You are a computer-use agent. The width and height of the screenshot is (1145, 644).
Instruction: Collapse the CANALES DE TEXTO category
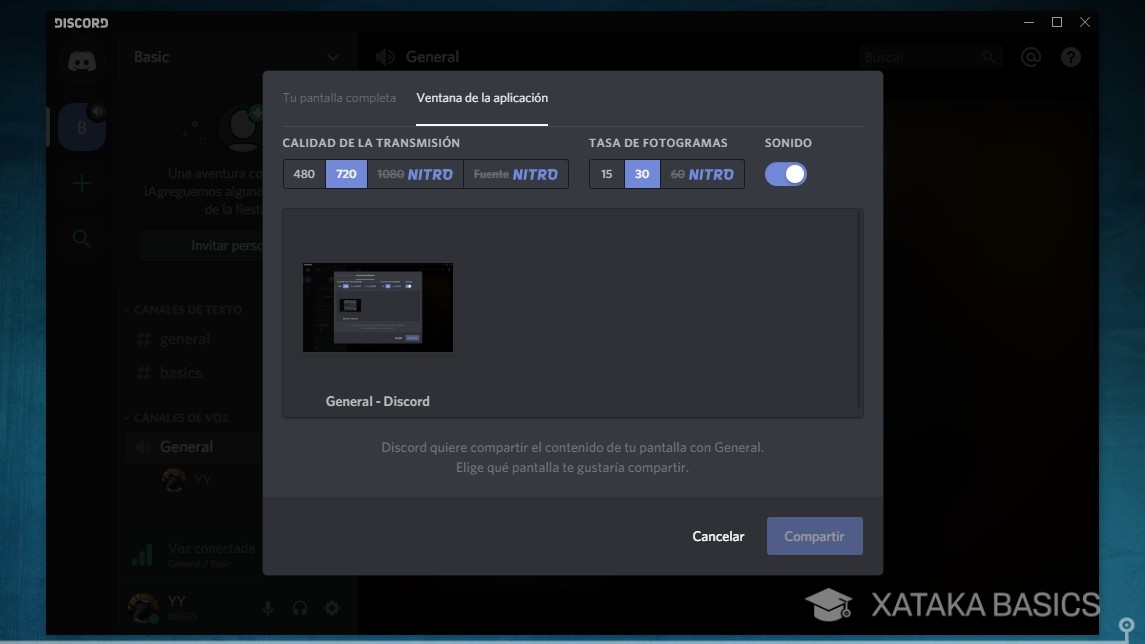[x=186, y=310]
